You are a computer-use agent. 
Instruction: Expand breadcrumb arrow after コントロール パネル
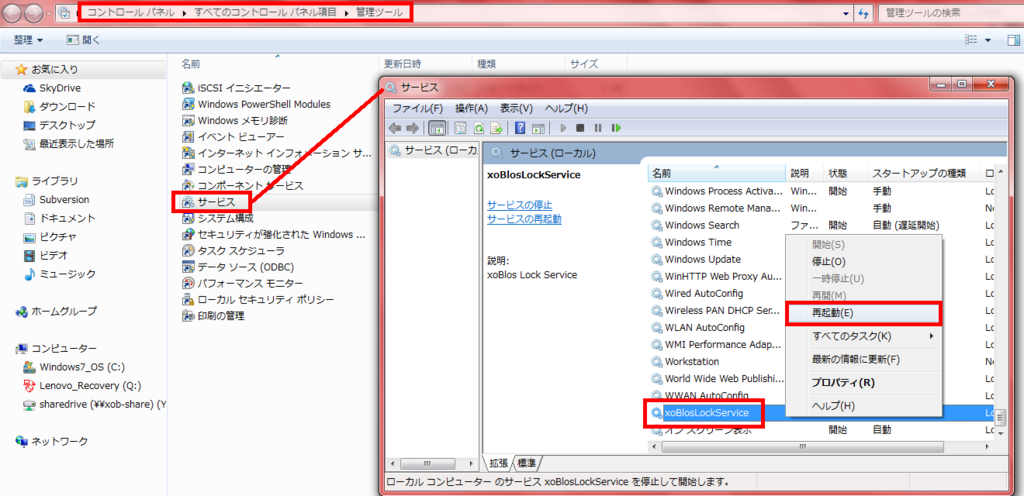pyautogui.click(x=184, y=13)
